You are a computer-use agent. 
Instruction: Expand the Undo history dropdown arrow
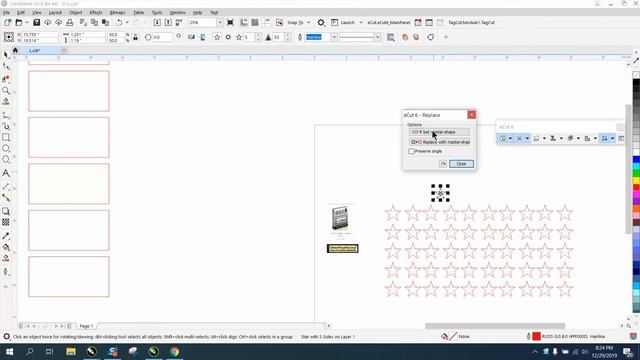(x=127, y=22)
